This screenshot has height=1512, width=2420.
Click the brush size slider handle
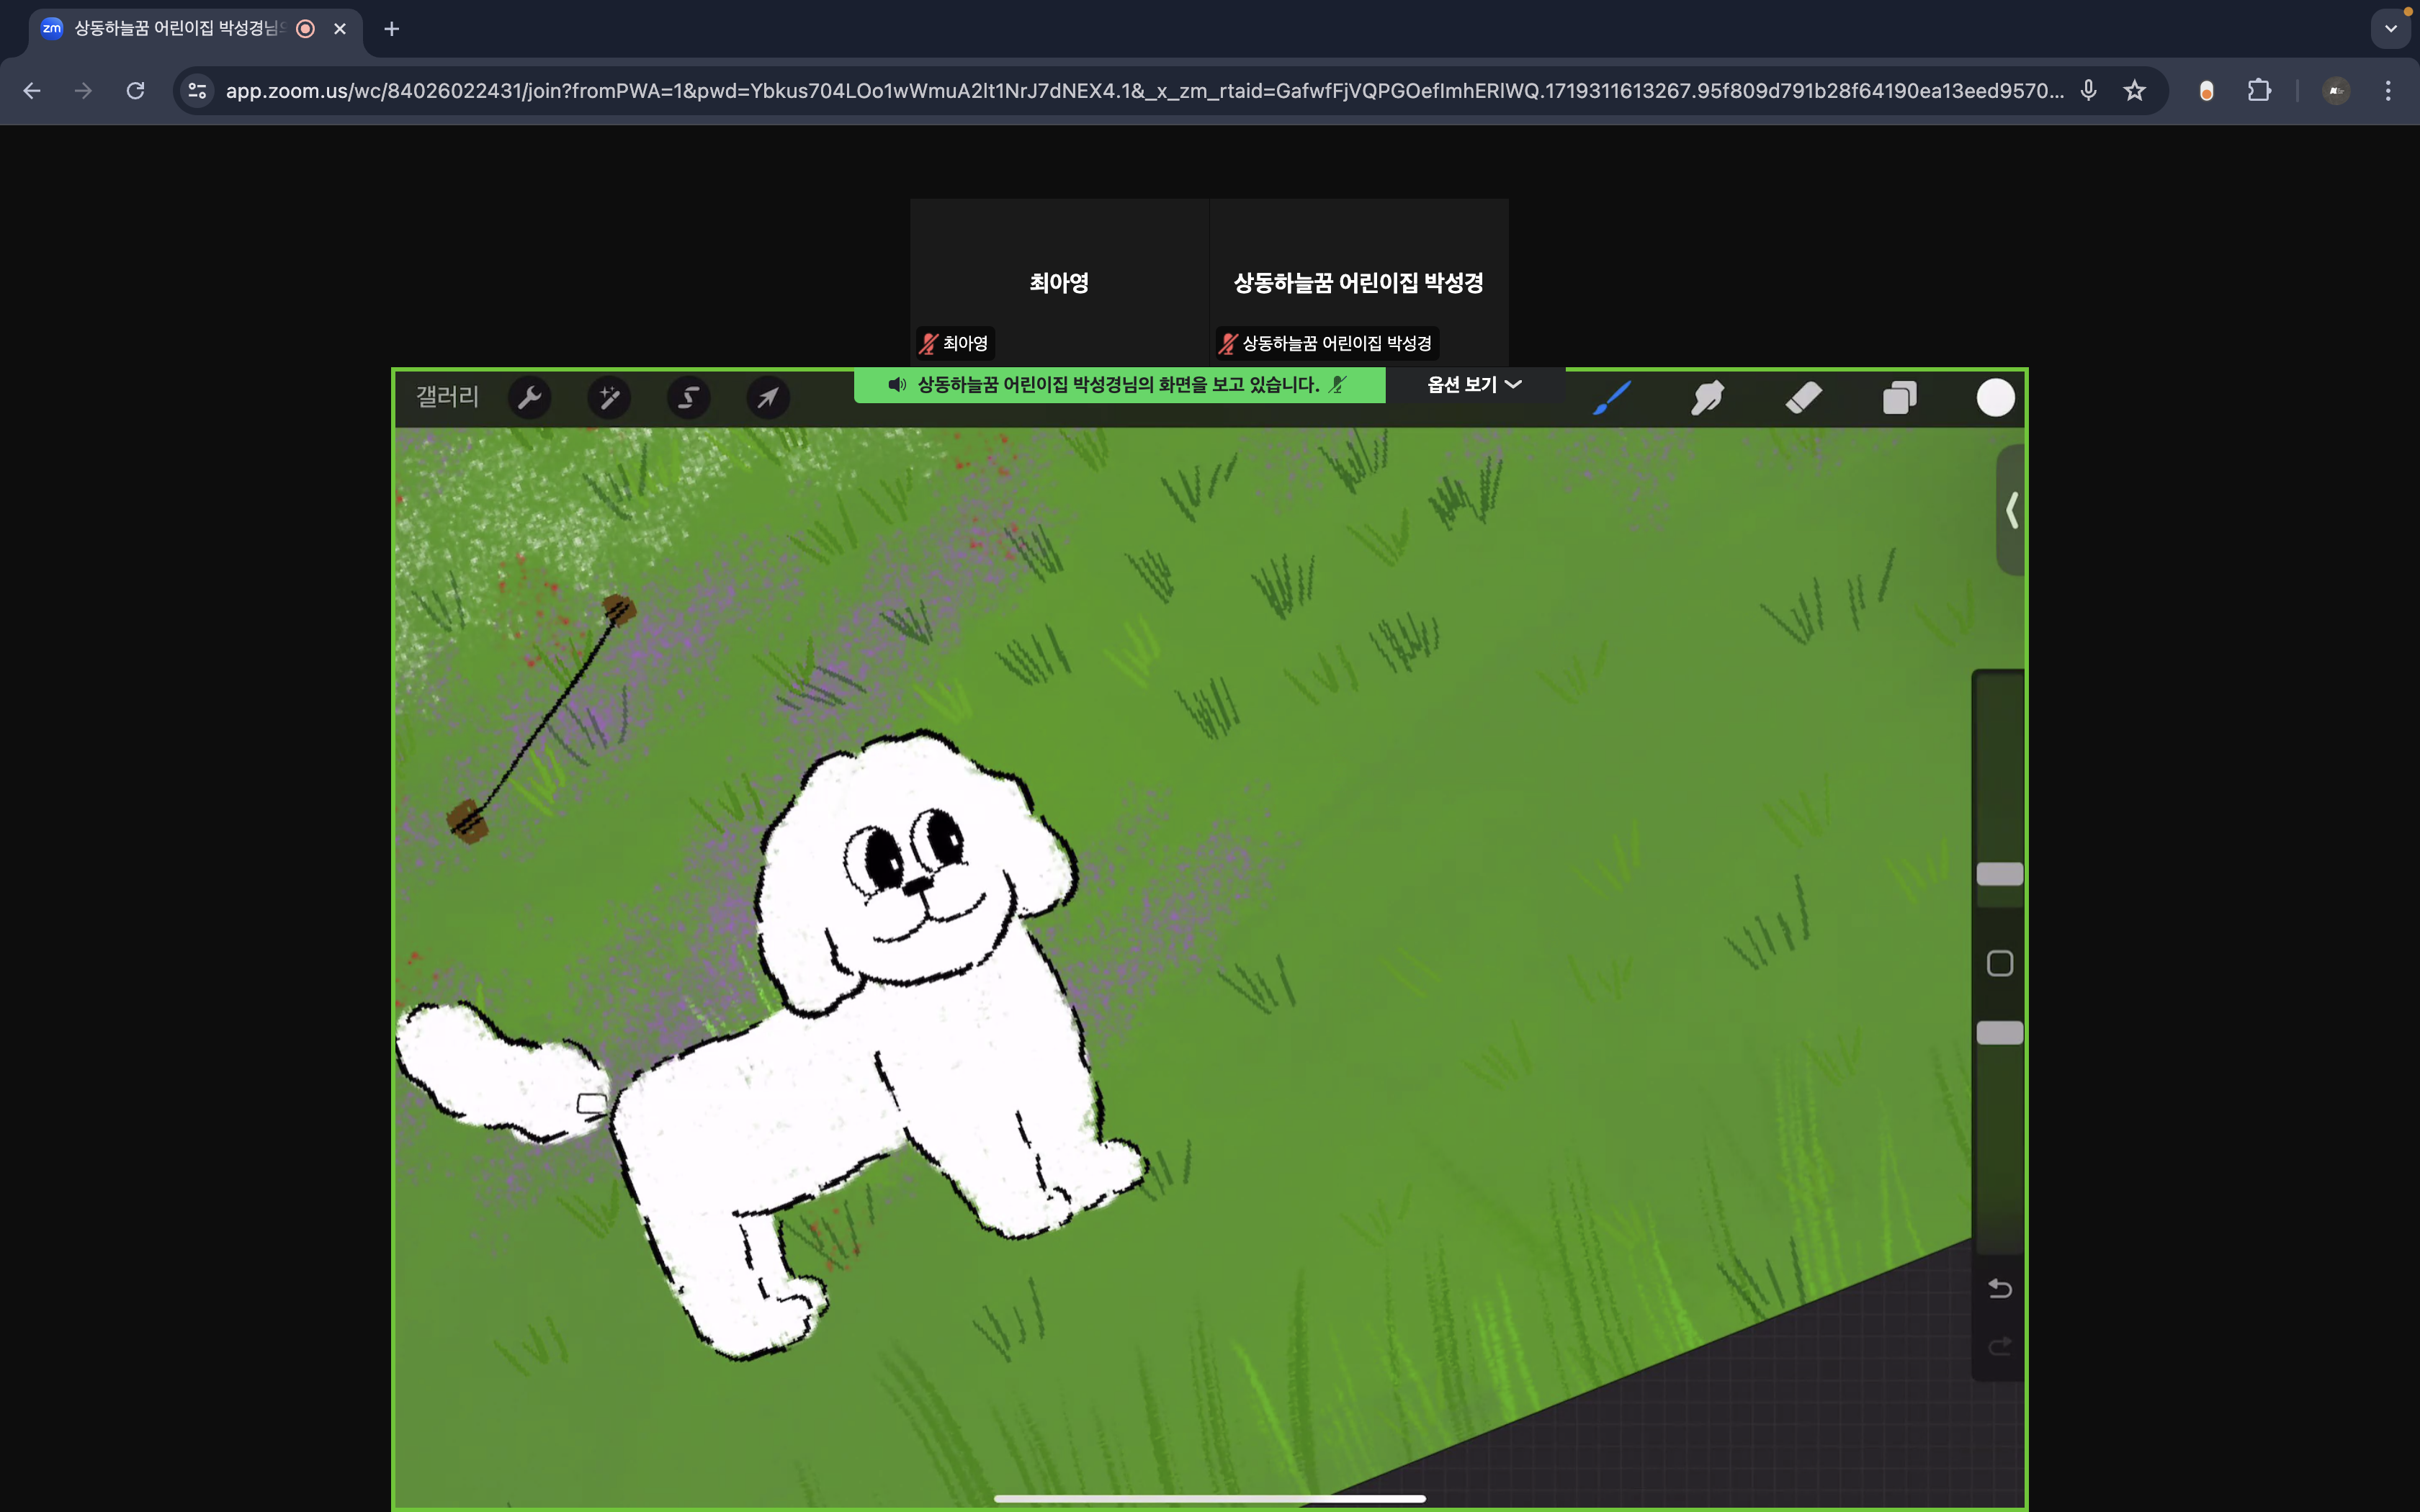[1999, 874]
